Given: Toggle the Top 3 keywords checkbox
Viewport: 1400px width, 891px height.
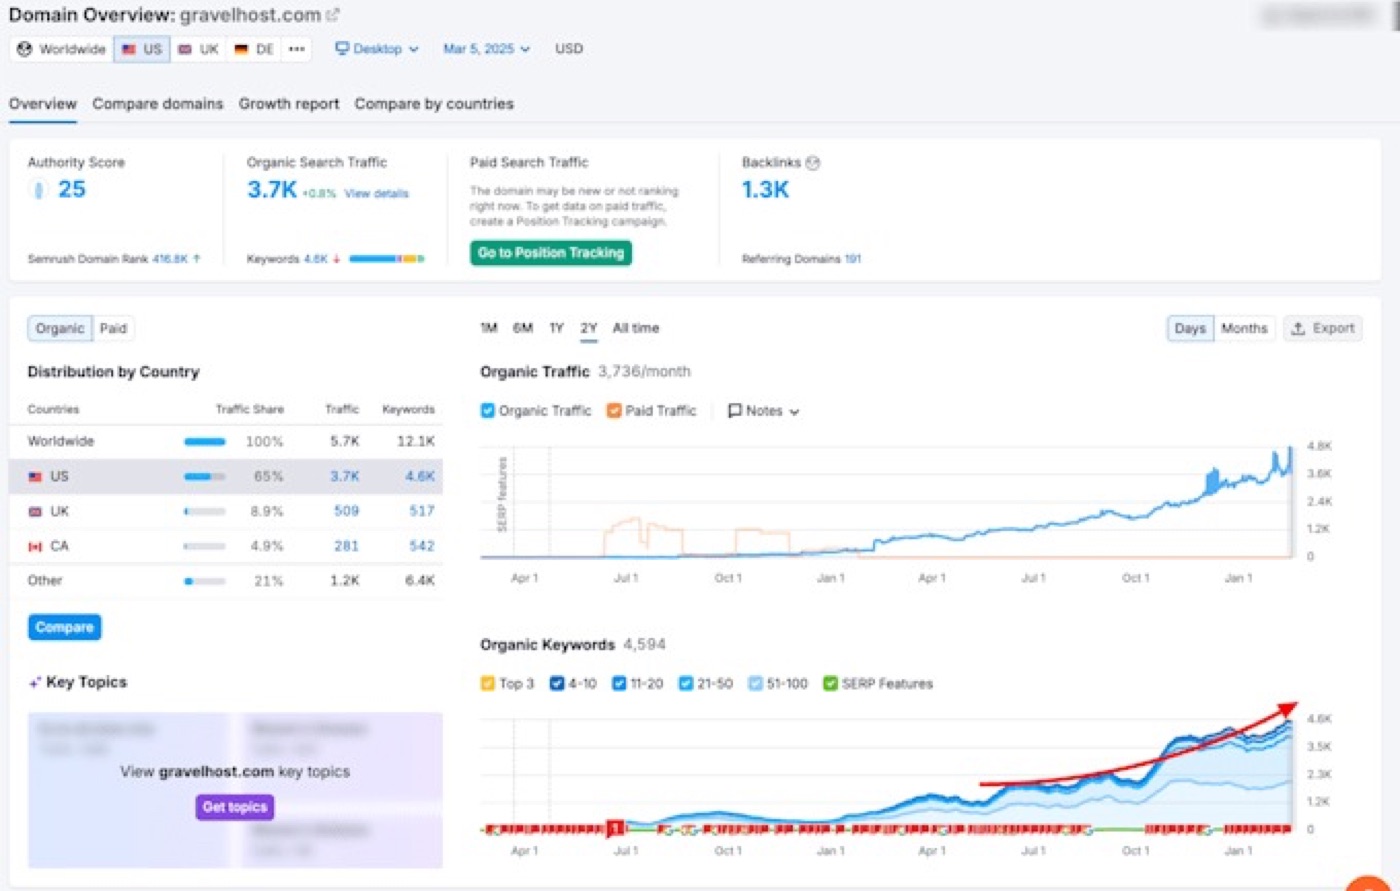Looking at the screenshot, I should pyautogui.click(x=487, y=684).
